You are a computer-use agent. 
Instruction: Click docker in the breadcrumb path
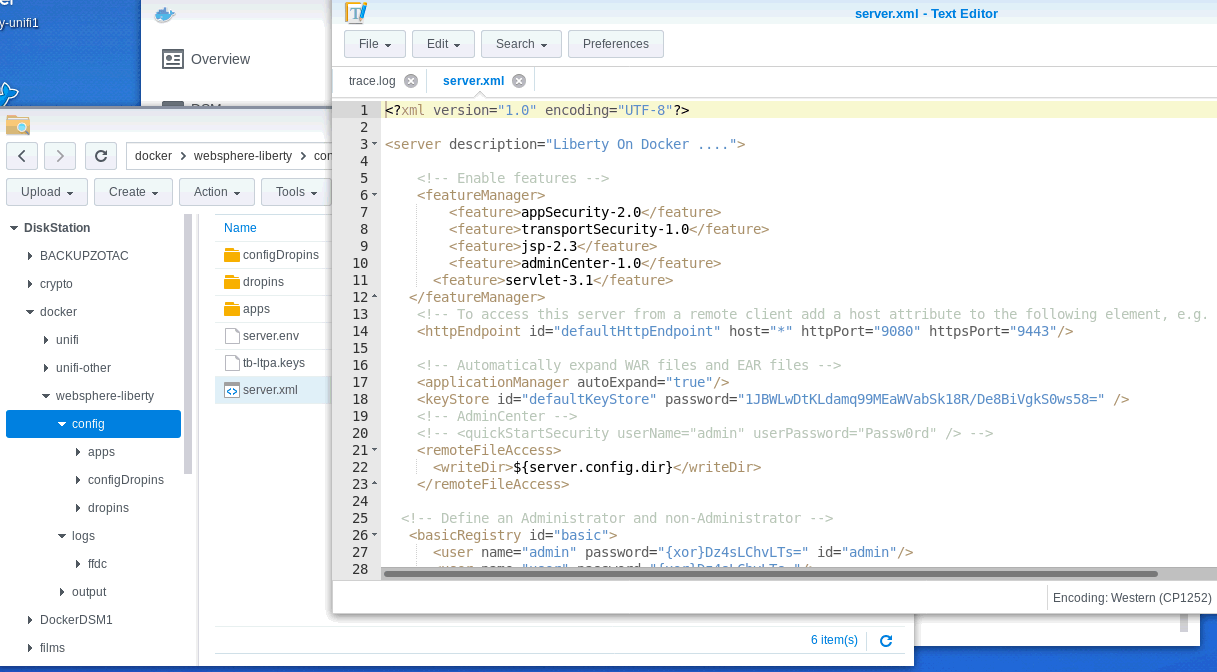(x=153, y=156)
